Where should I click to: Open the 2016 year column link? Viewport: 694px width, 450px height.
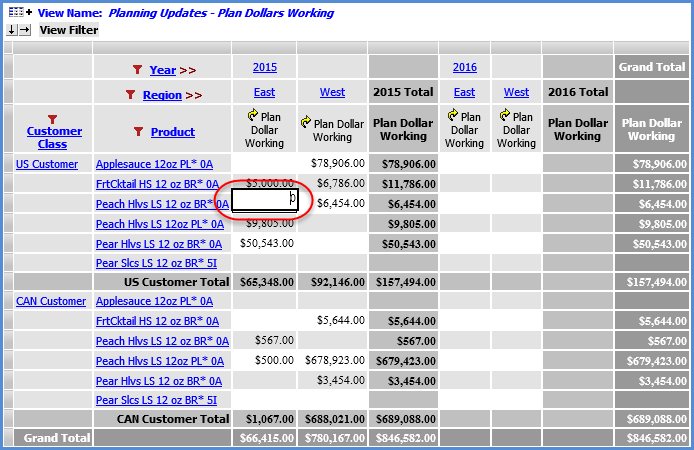(x=464, y=67)
